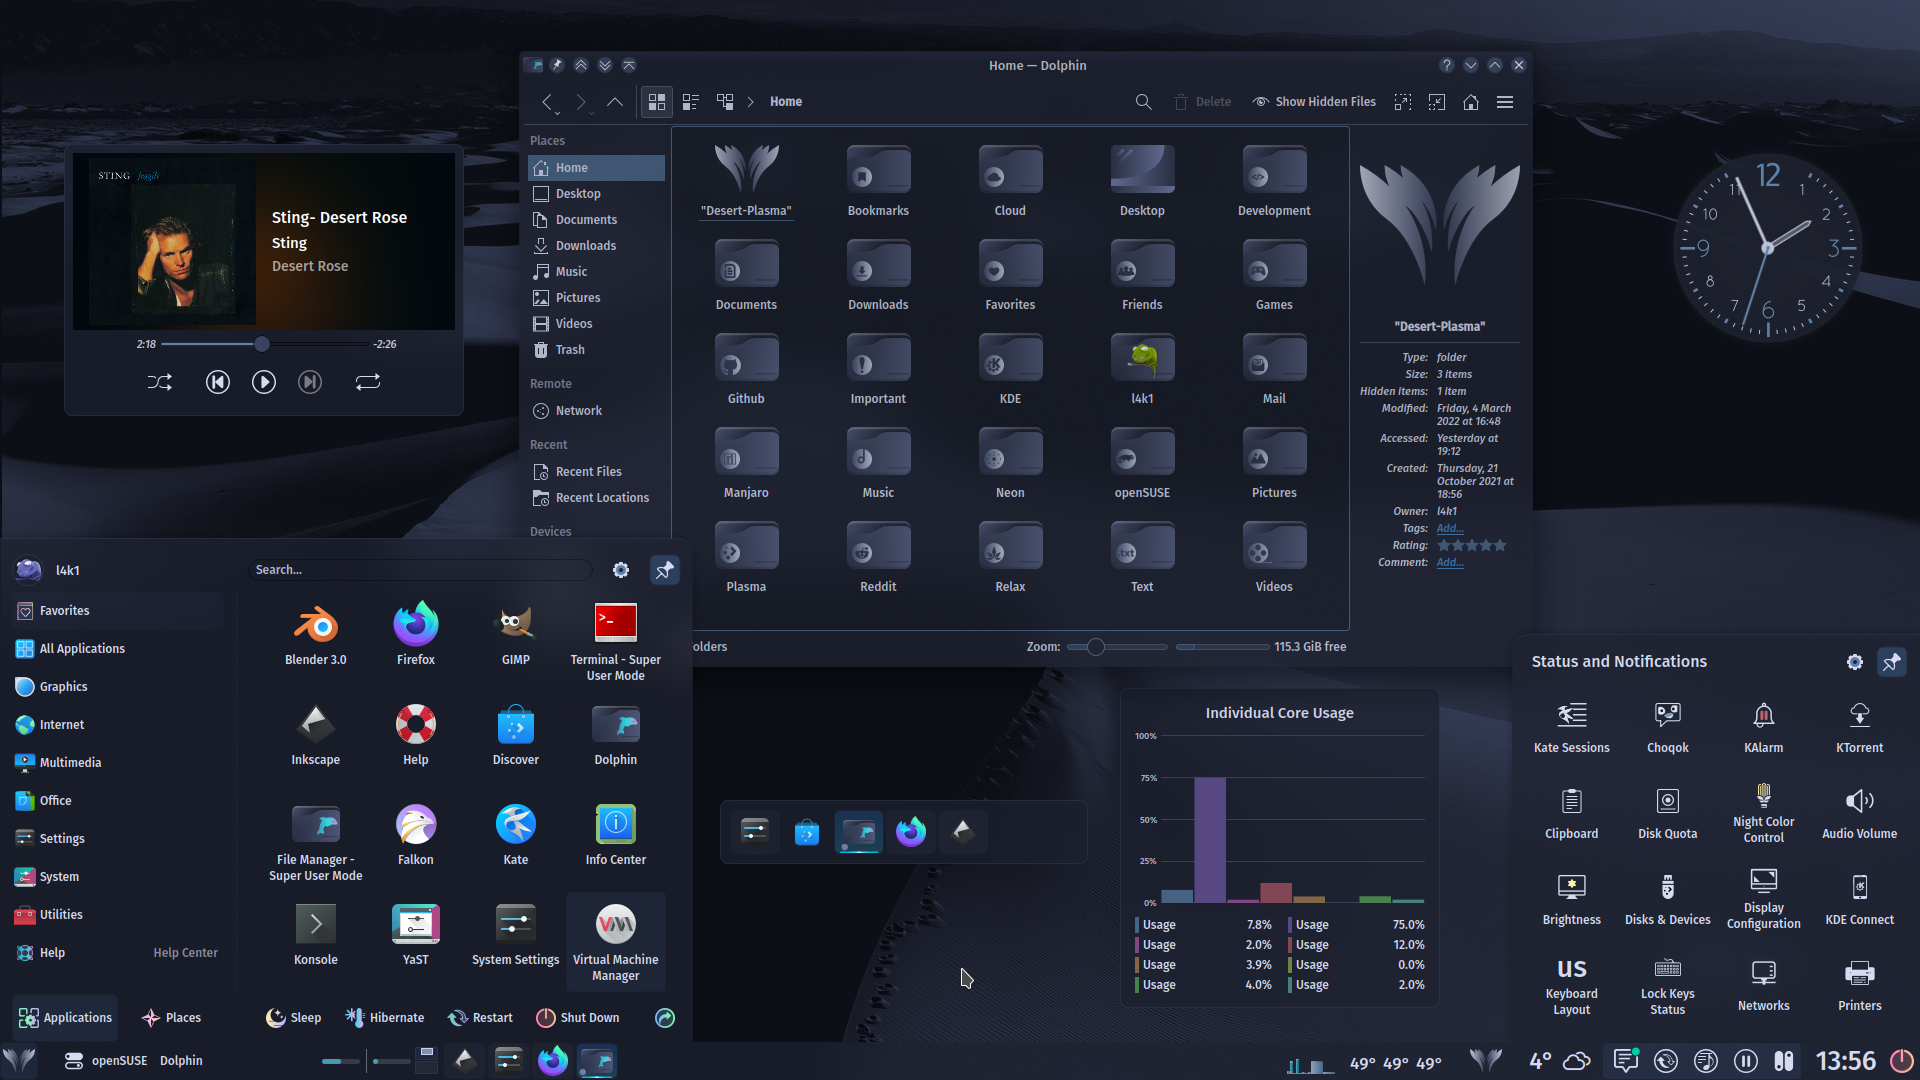
Task: Switch Dolphin to details tree view mode
Action: [725, 102]
